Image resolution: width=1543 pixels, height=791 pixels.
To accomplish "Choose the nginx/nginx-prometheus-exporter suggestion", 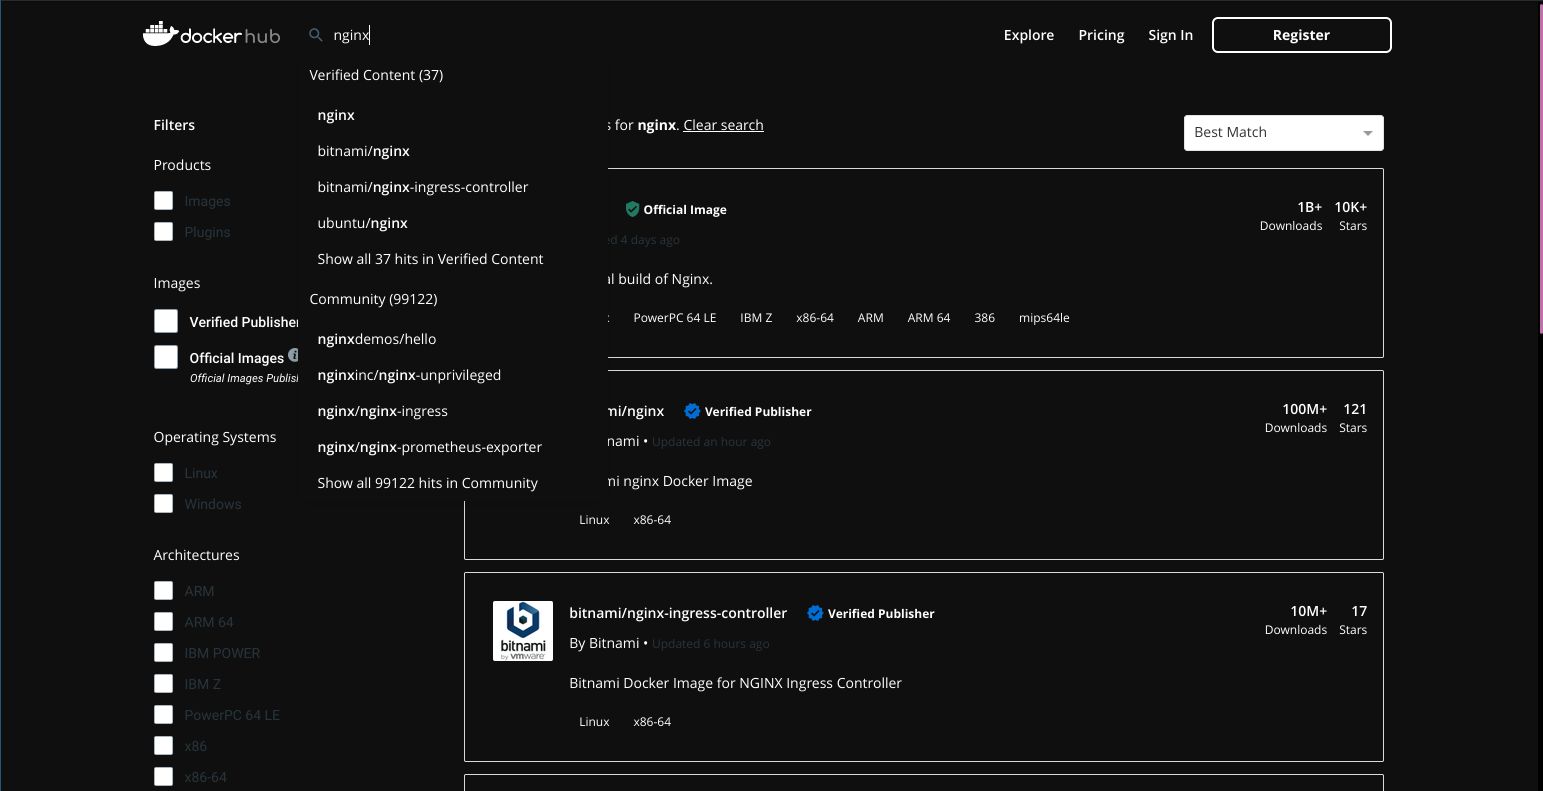I will 430,447.
